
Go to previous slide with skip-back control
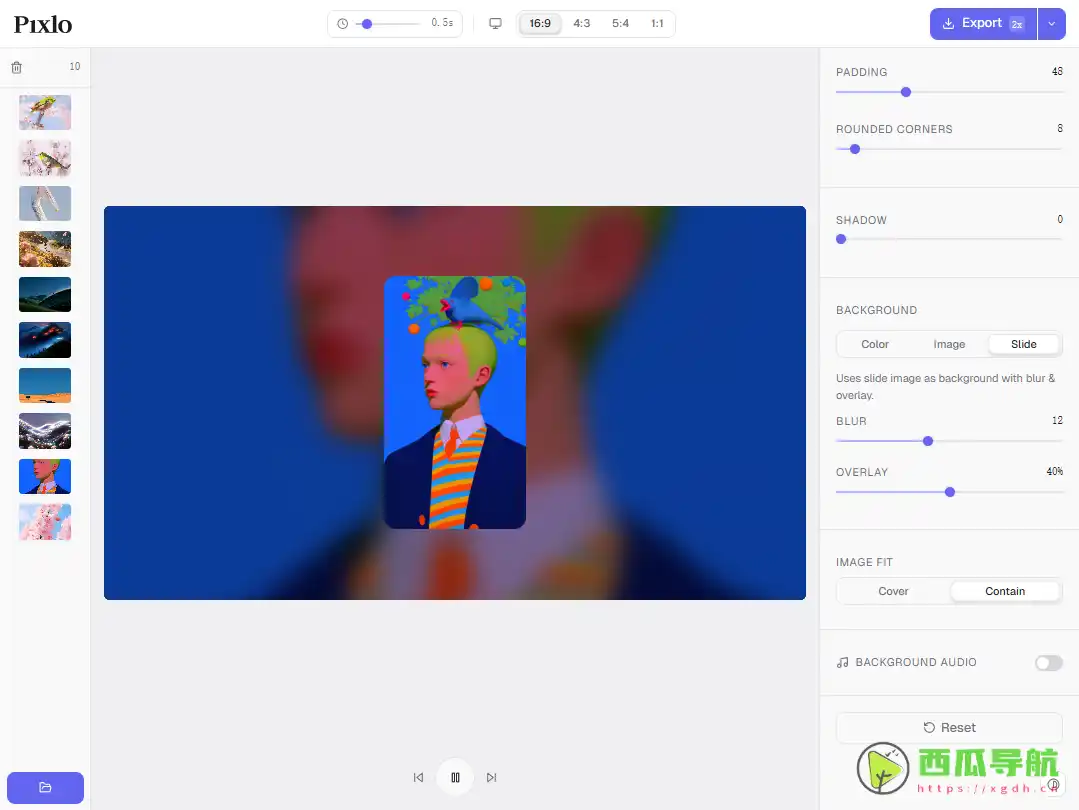[x=418, y=777]
